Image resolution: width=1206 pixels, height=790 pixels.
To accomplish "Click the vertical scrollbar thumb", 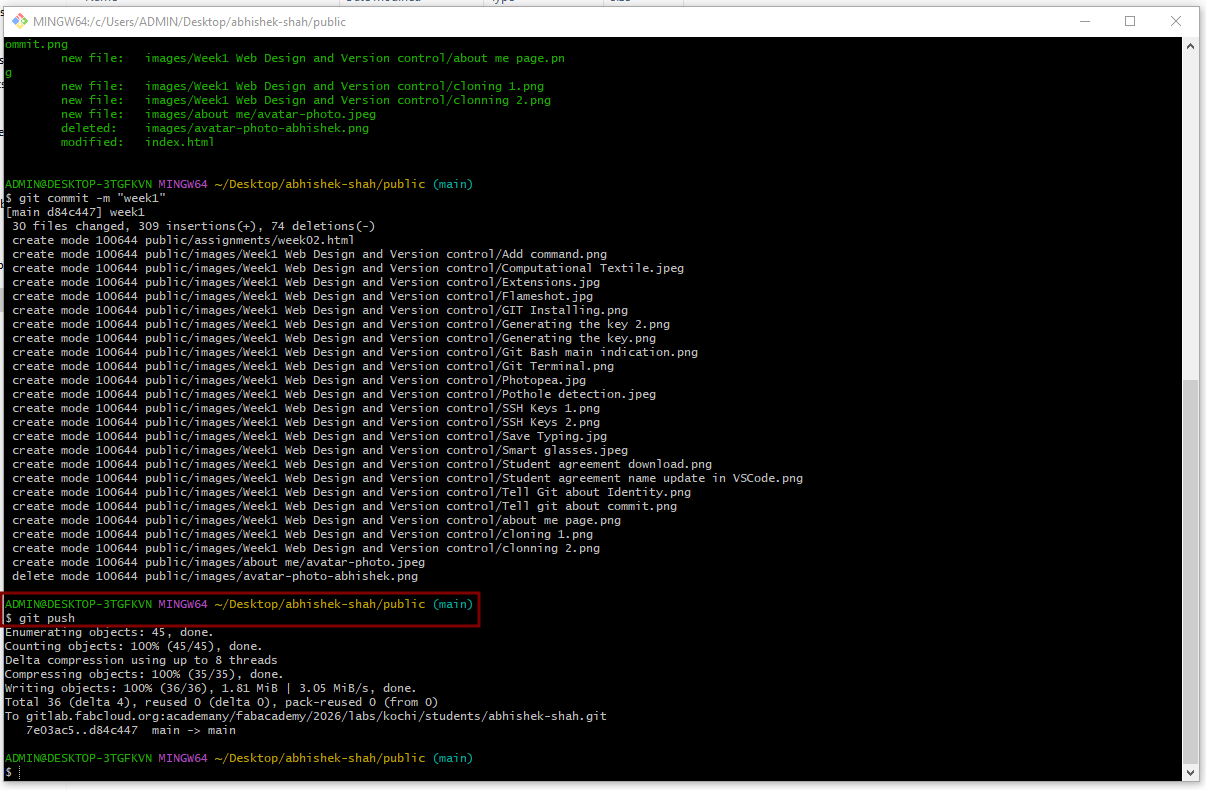I will (x=1190, y=570).
